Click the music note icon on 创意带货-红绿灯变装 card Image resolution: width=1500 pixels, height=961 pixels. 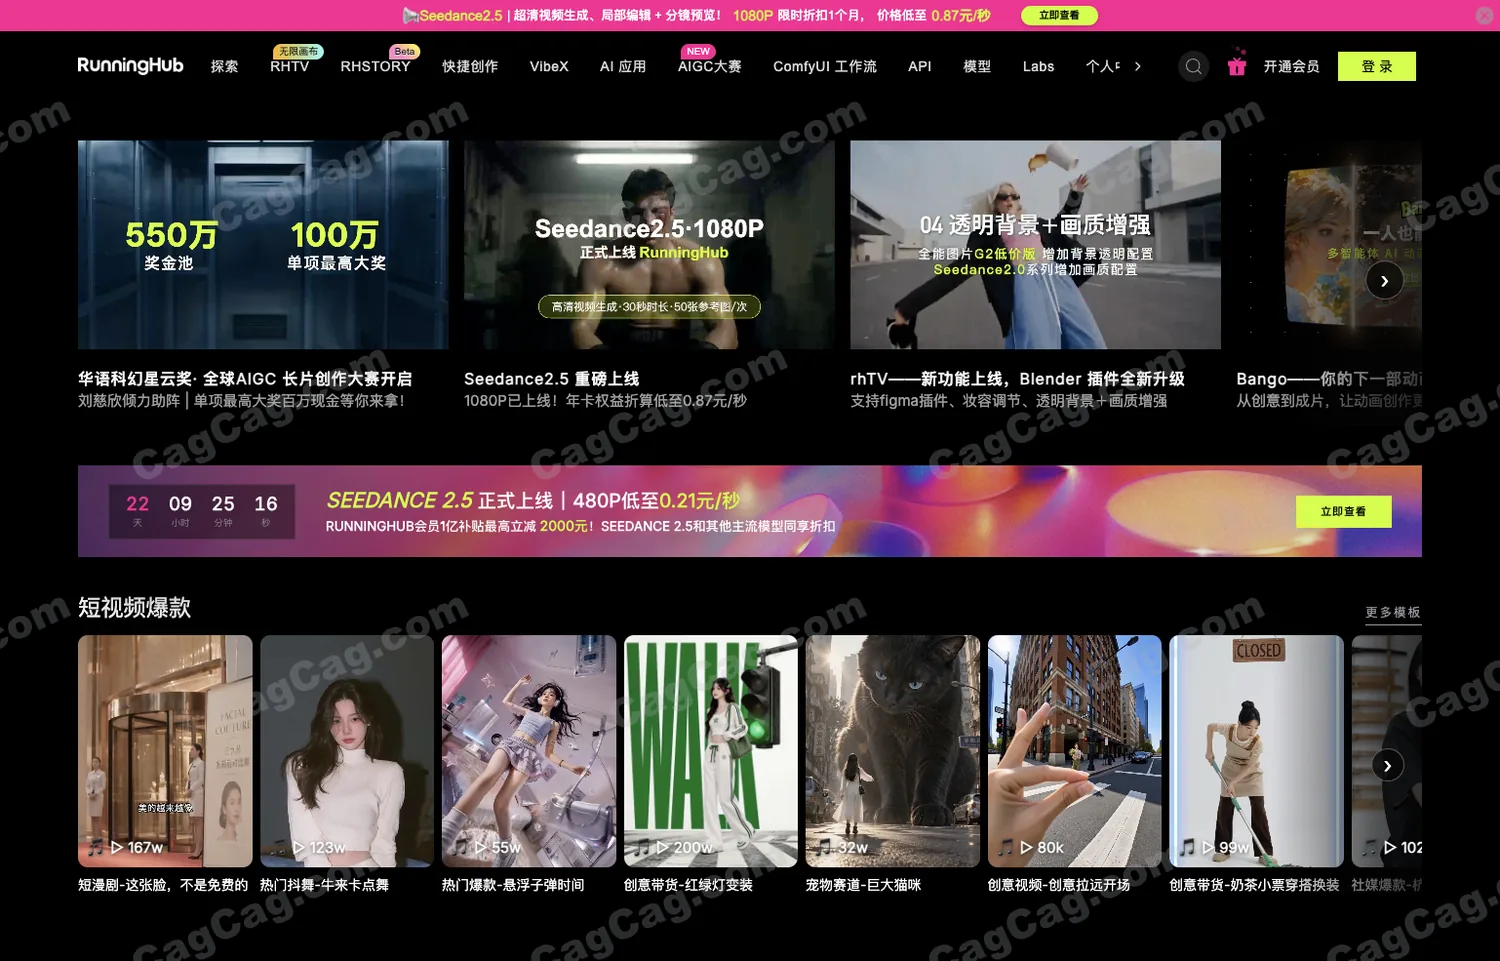tap(641, 847)
